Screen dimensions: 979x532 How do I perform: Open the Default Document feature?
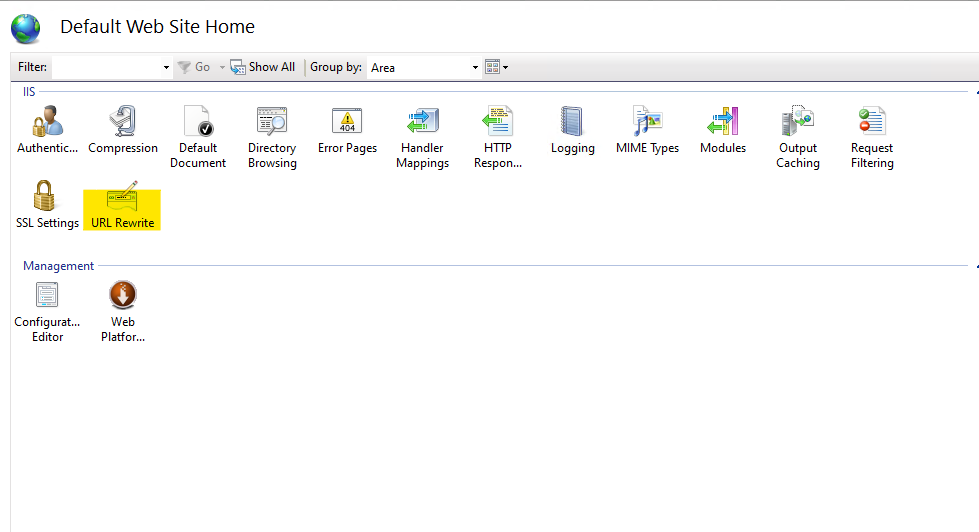pyautogui.click(x=198, y=121)
